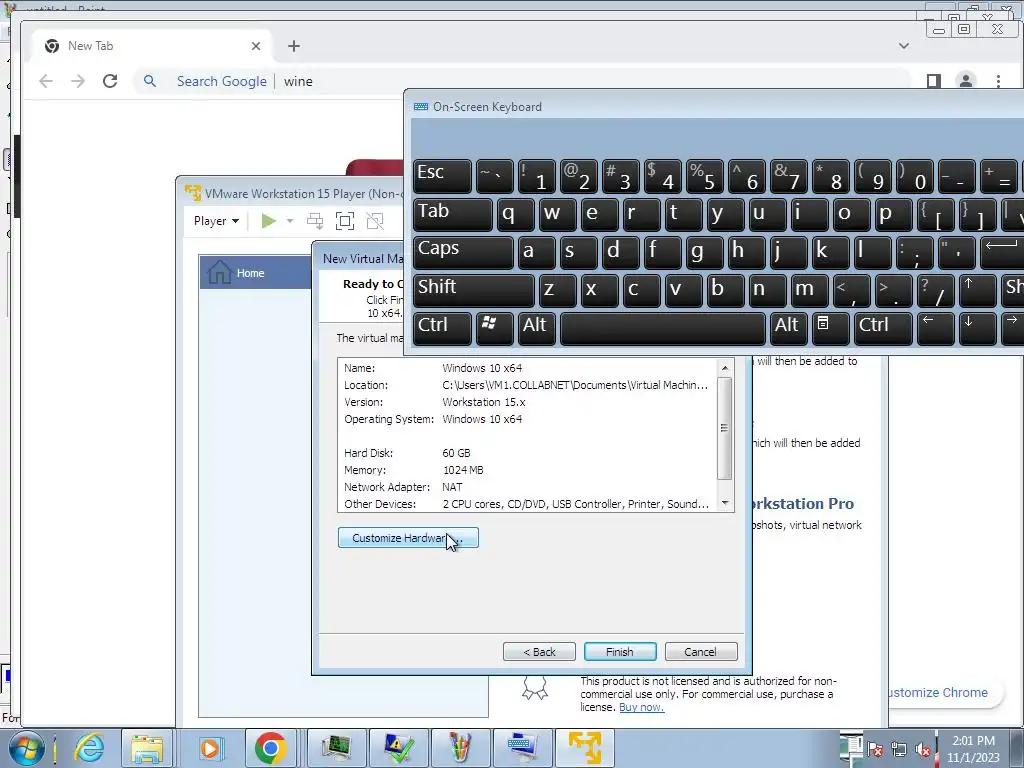The image size is (1024, 768).
Task: Click Chrome back arrow
Action: [46, 81]
